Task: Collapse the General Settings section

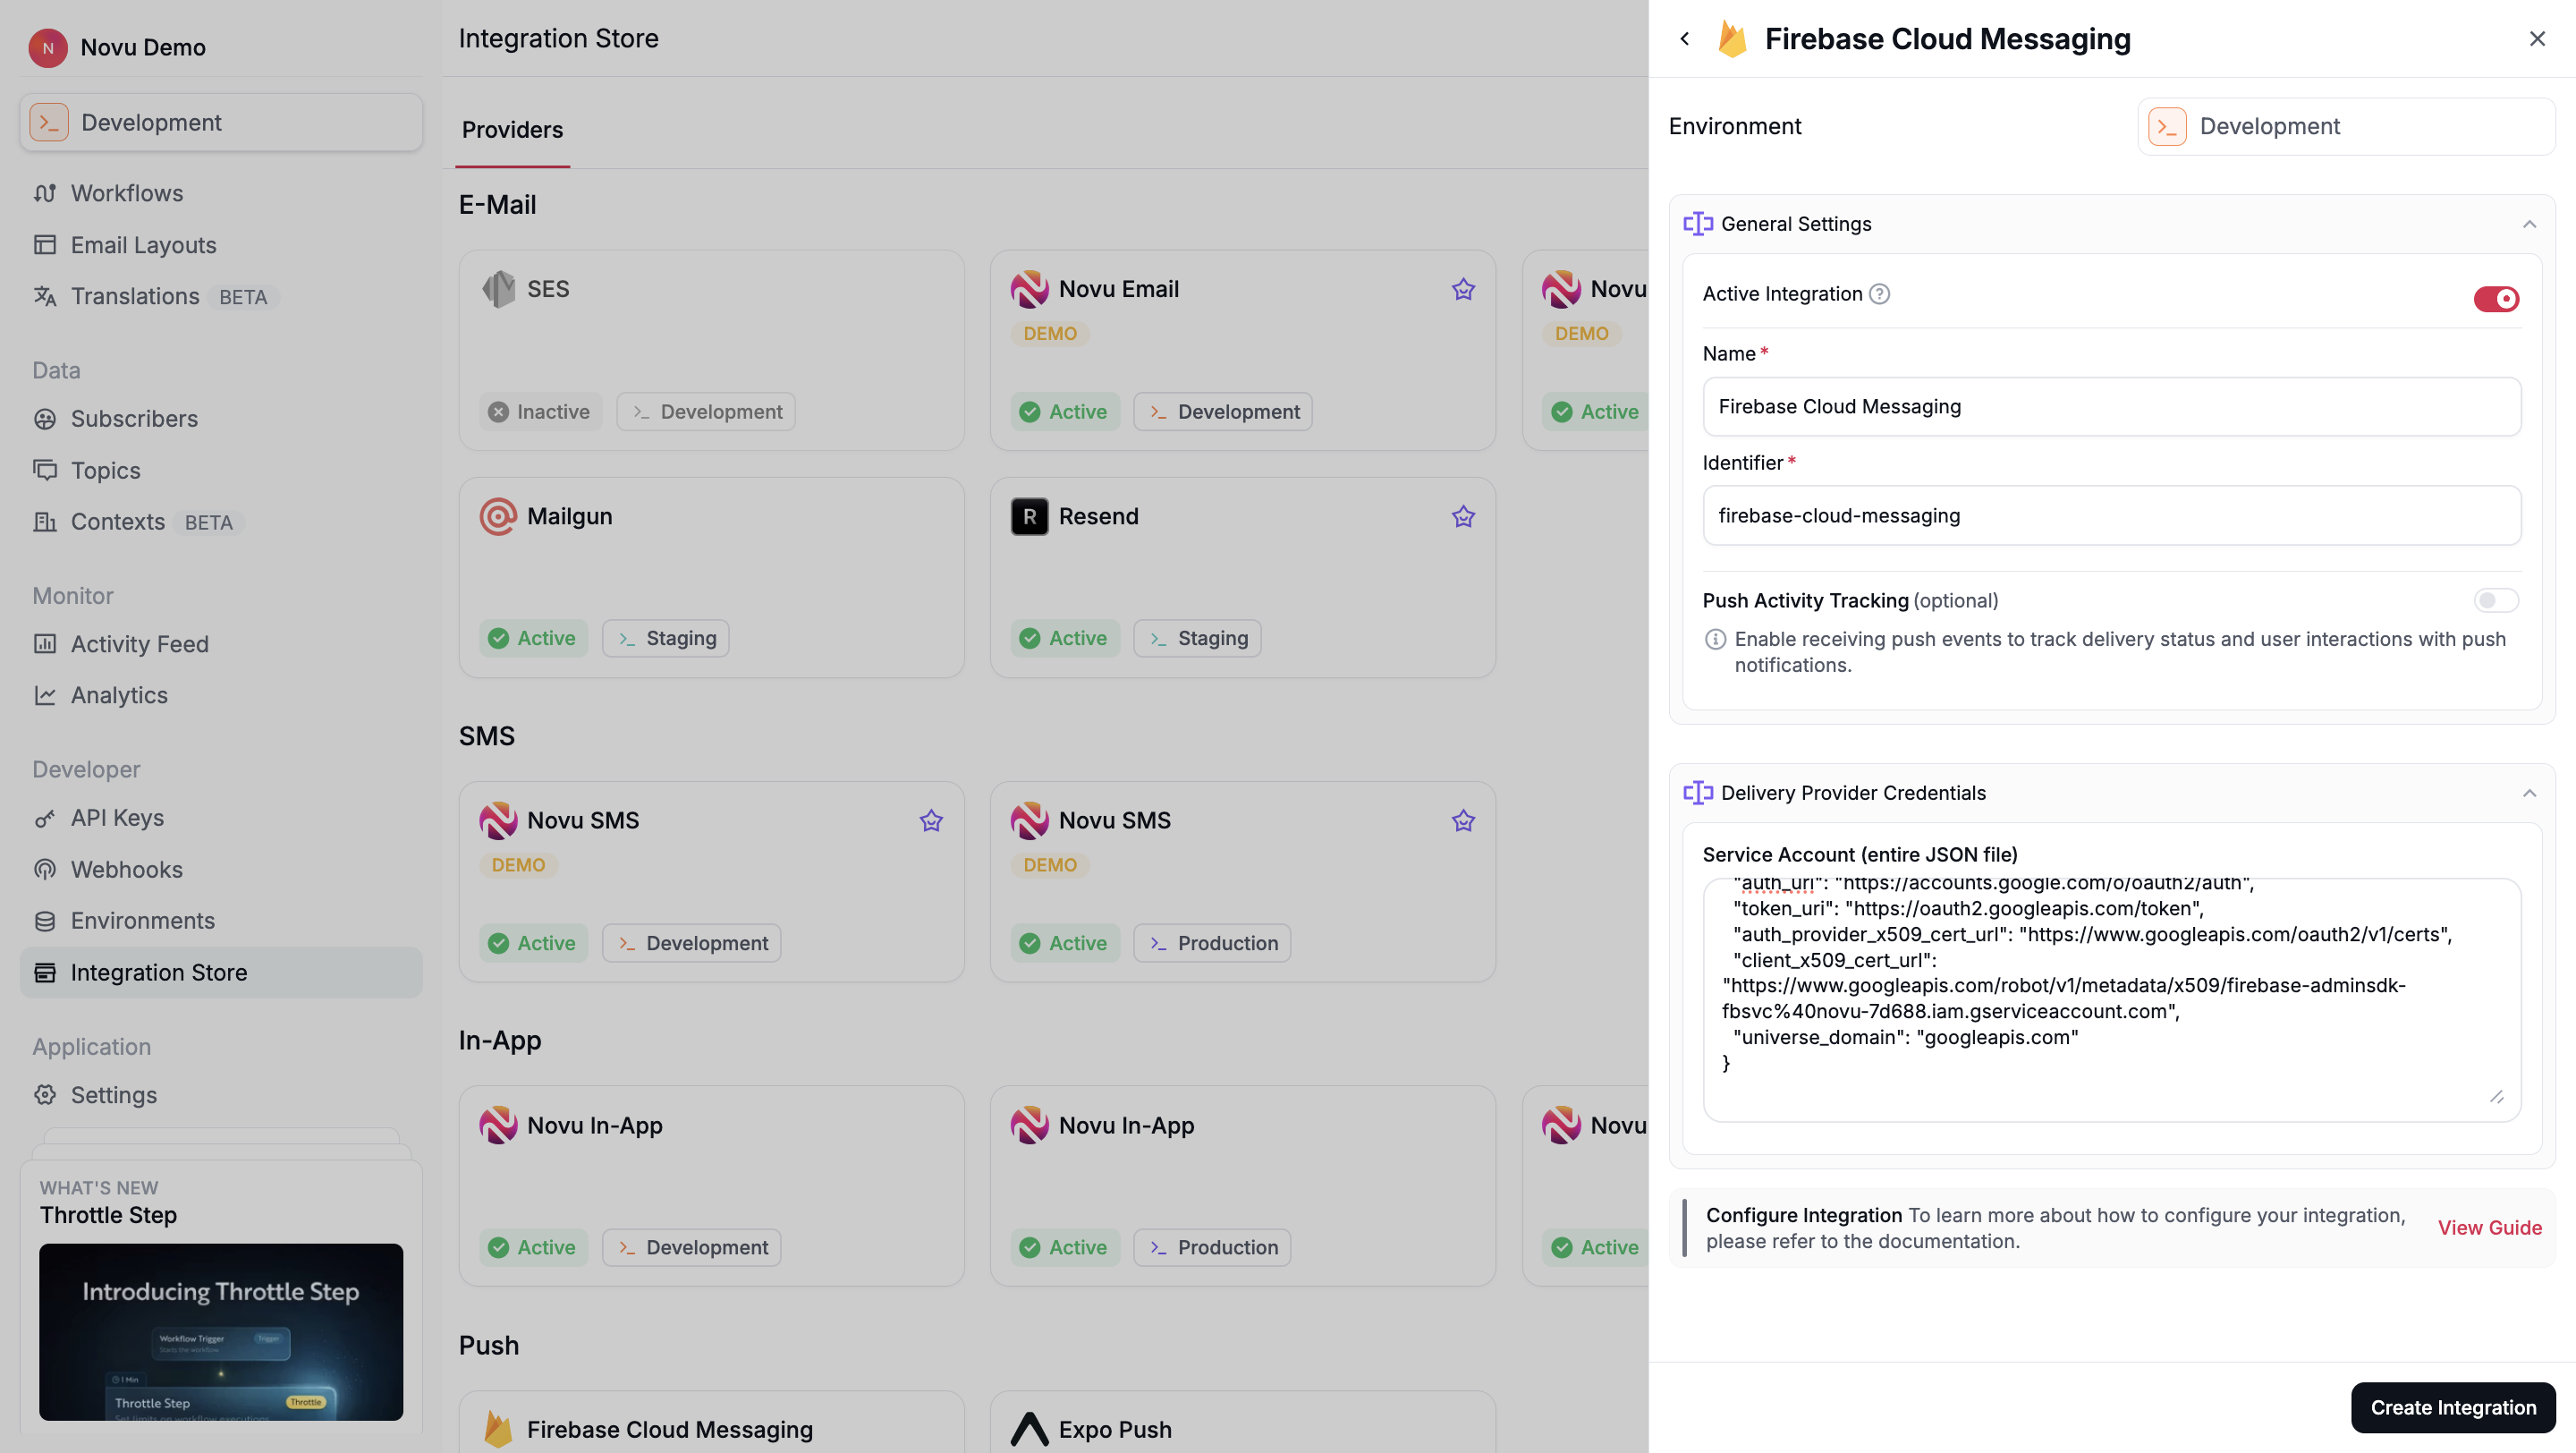Action: (2529, 224)
